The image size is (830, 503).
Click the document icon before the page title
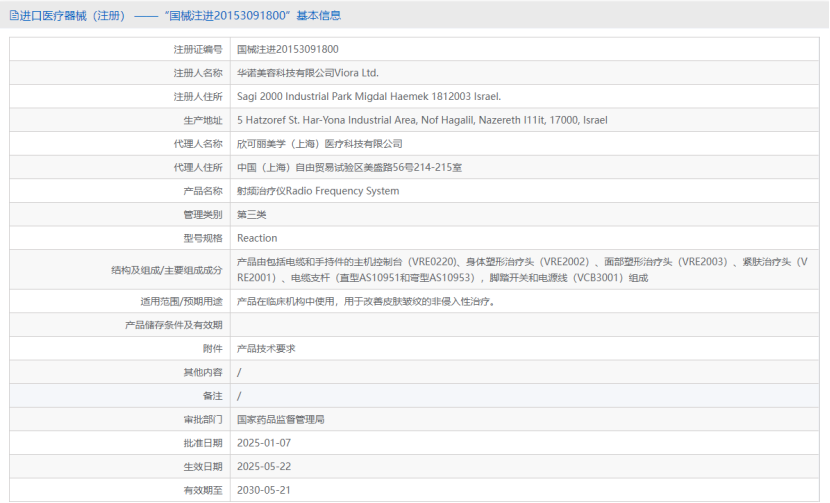coord(14,15)
